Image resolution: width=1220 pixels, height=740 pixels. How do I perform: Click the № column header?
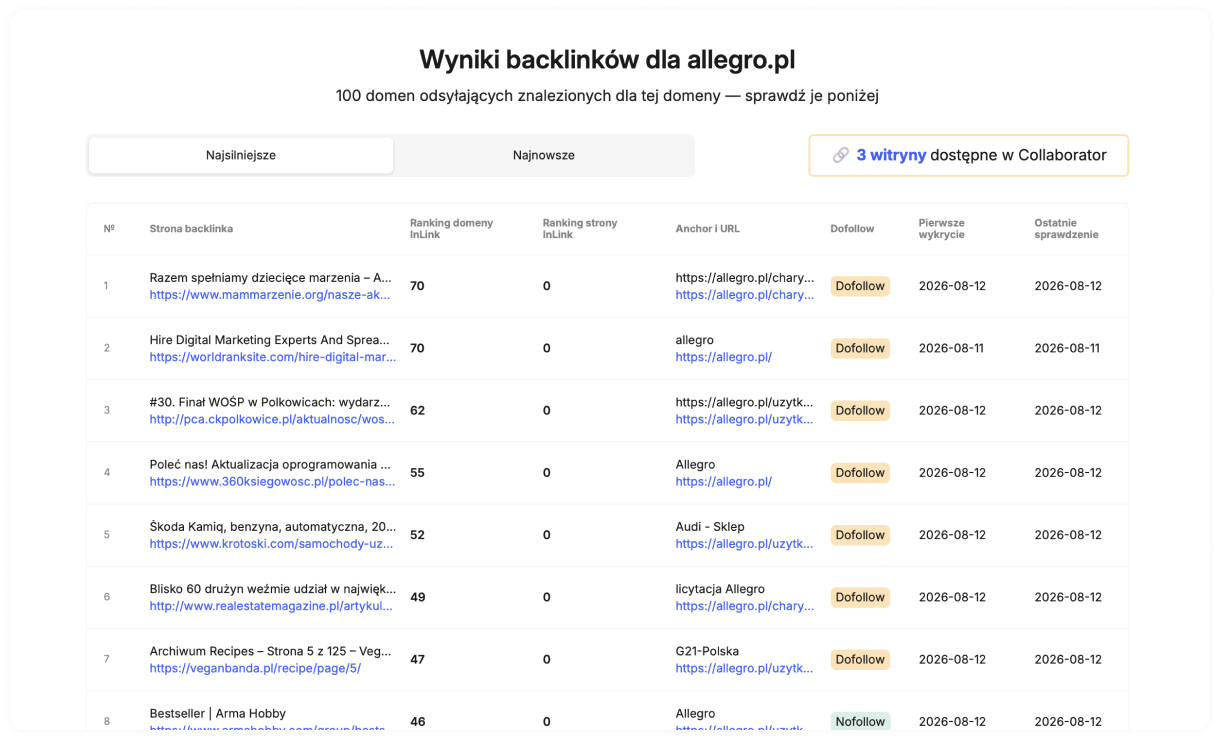click(109, 229)
